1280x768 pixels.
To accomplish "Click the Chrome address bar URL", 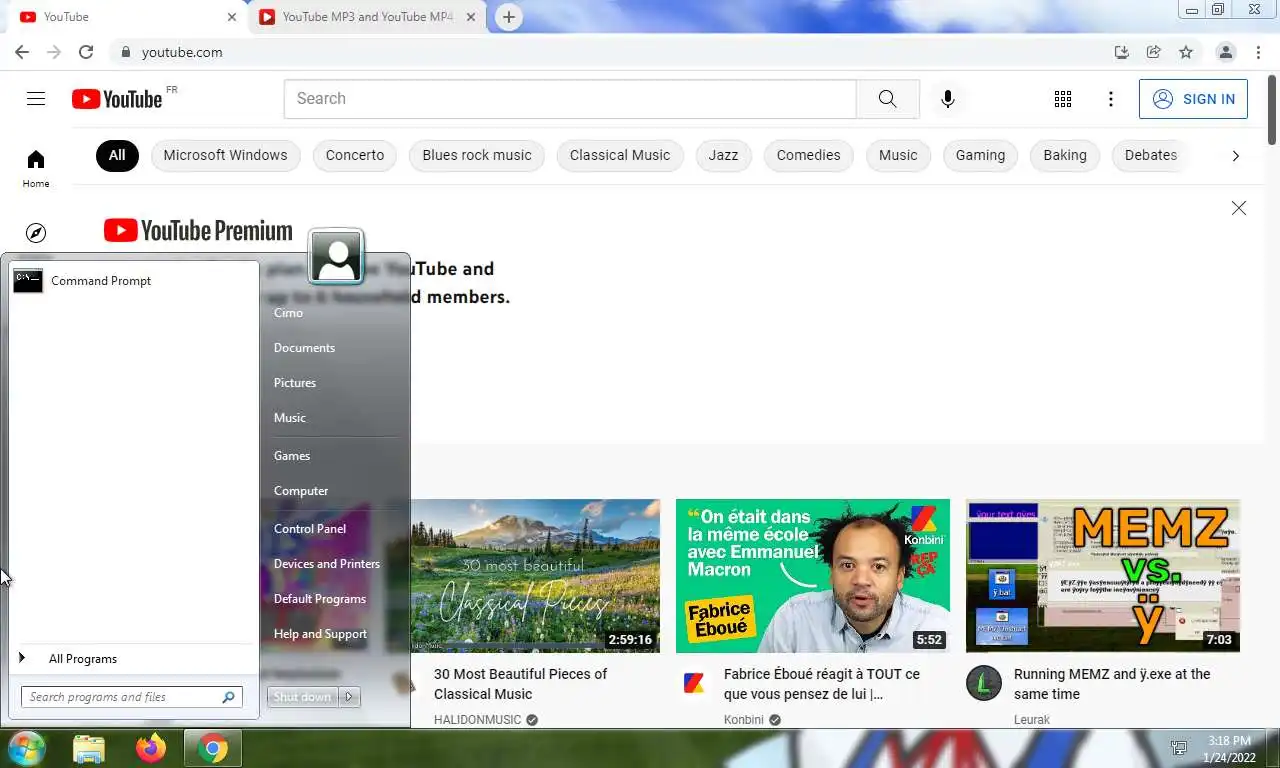I will coord(182,52).
